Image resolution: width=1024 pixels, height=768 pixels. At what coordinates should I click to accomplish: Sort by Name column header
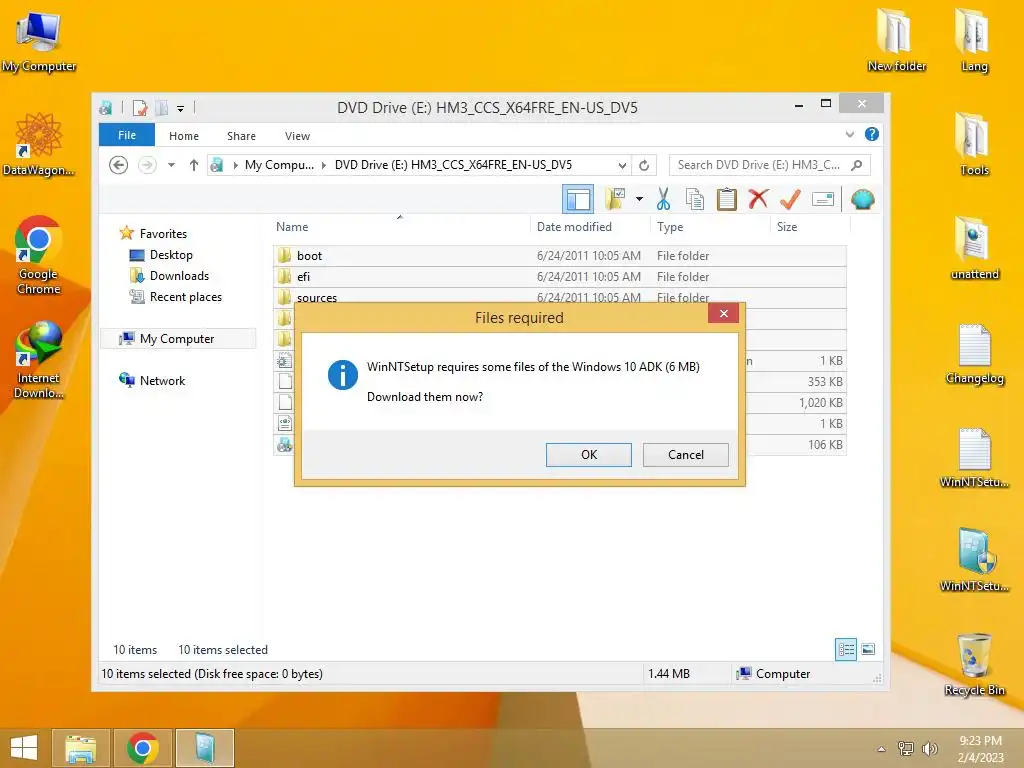click(292, 227)
